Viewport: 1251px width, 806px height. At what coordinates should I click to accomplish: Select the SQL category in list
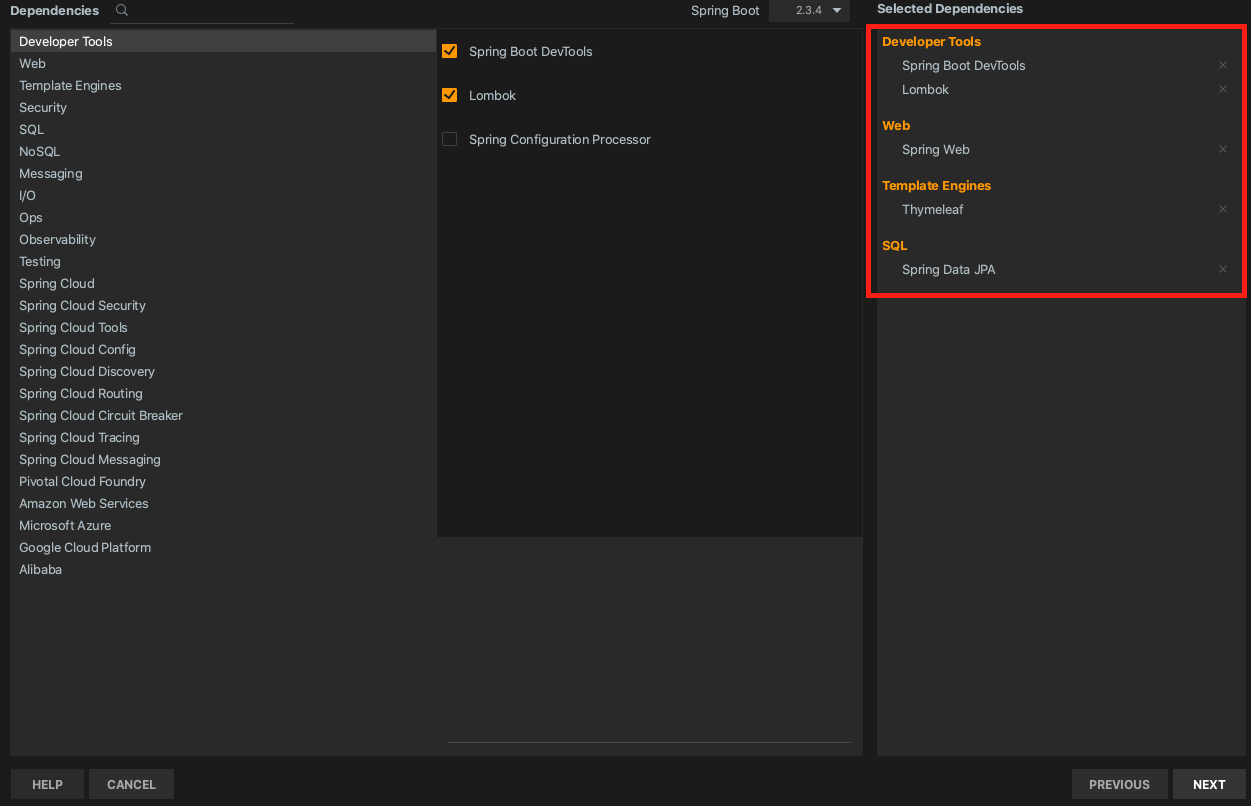tap(223, 129)
